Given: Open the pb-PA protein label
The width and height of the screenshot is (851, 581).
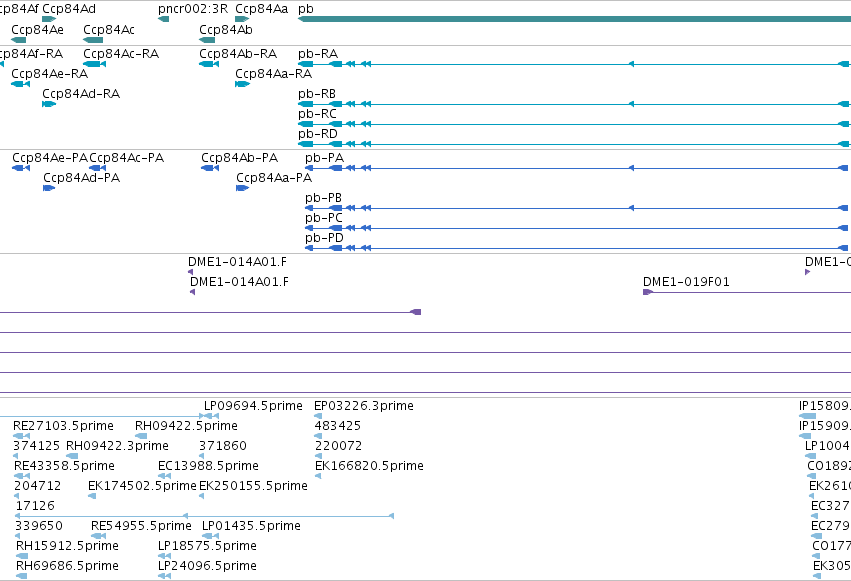Looking at the screenshot, I should (325, 158).
